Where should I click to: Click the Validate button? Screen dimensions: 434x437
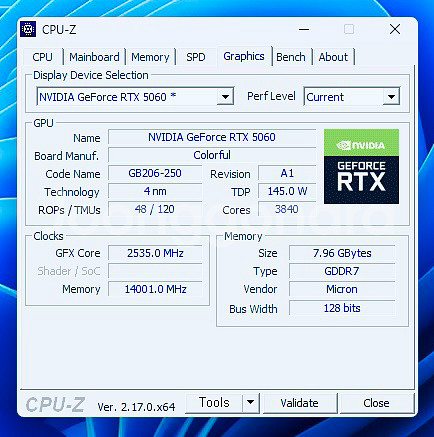tap(299, 403)
